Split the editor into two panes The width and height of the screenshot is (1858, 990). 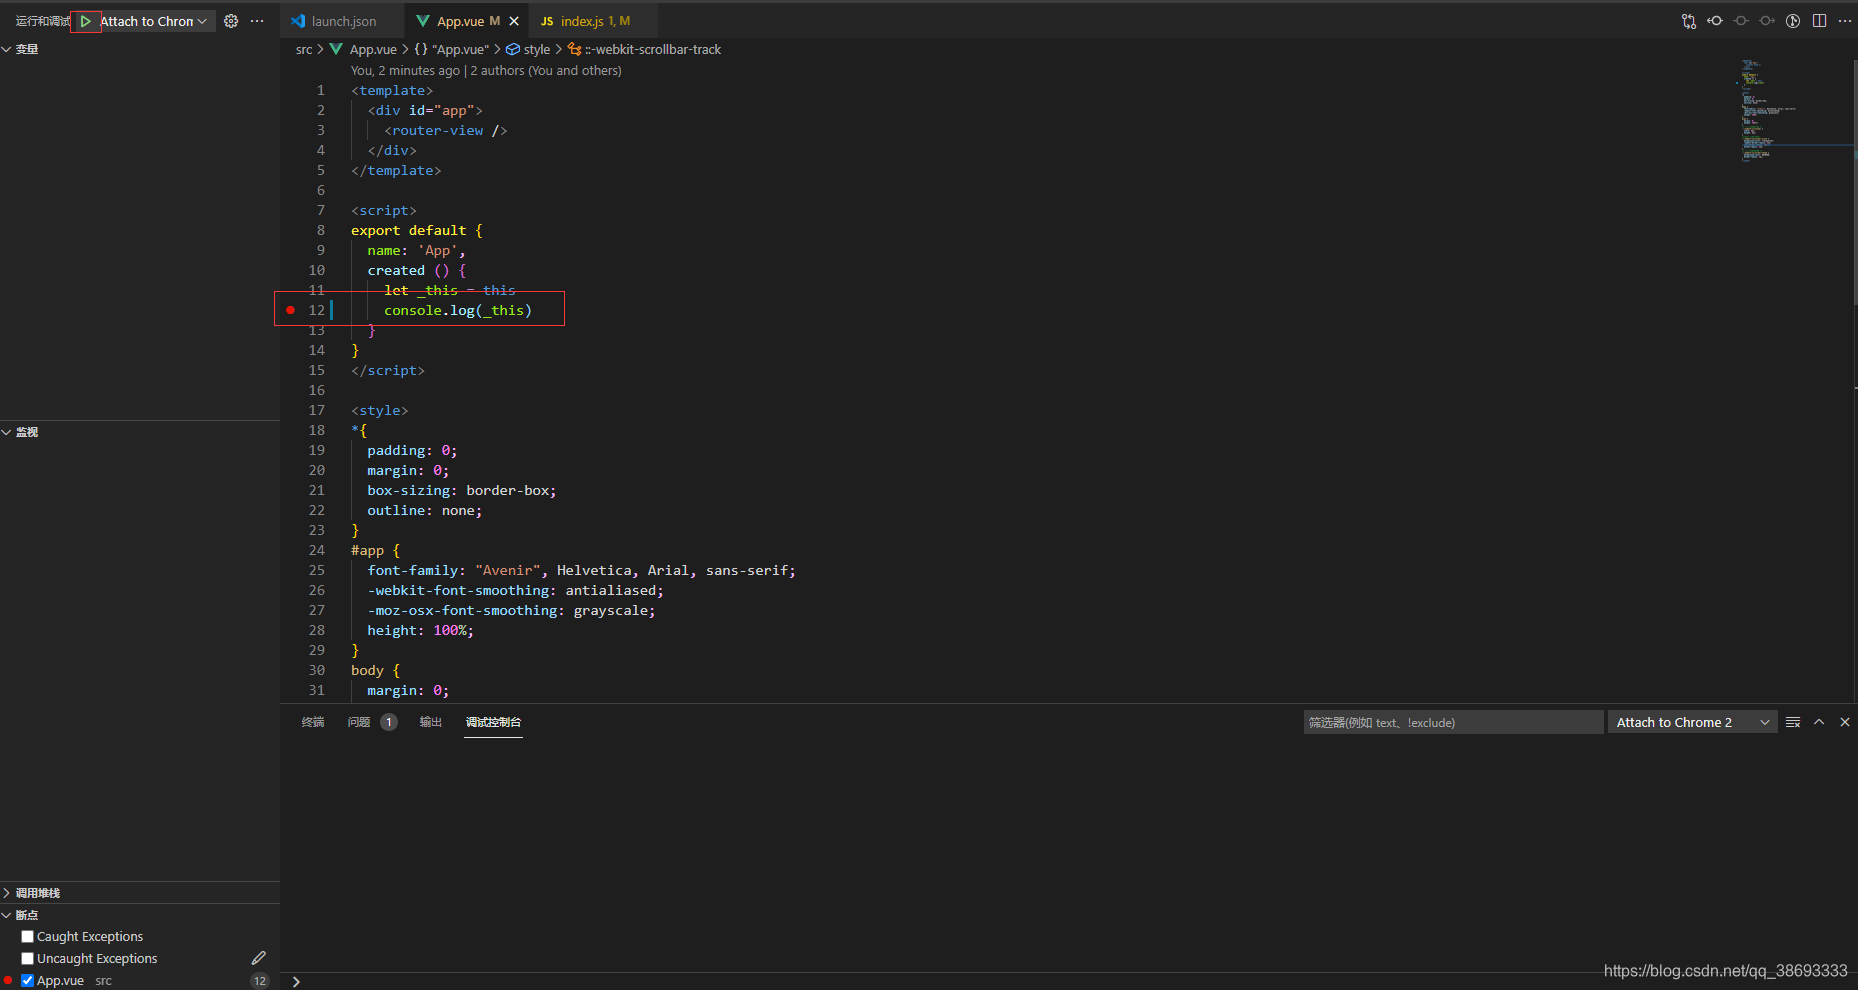[1819, 20]
